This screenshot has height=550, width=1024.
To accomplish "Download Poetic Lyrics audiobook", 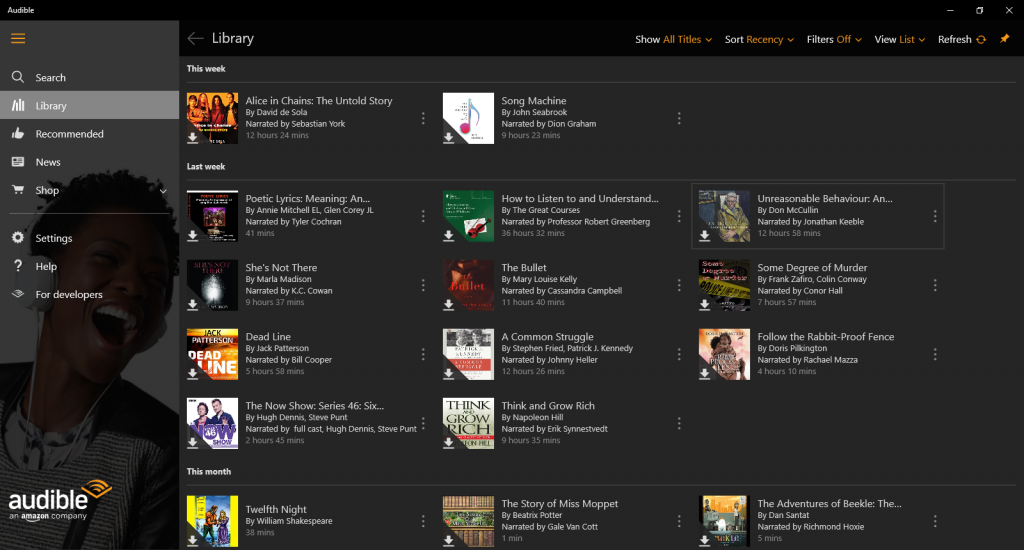I will tap(193, 236).
